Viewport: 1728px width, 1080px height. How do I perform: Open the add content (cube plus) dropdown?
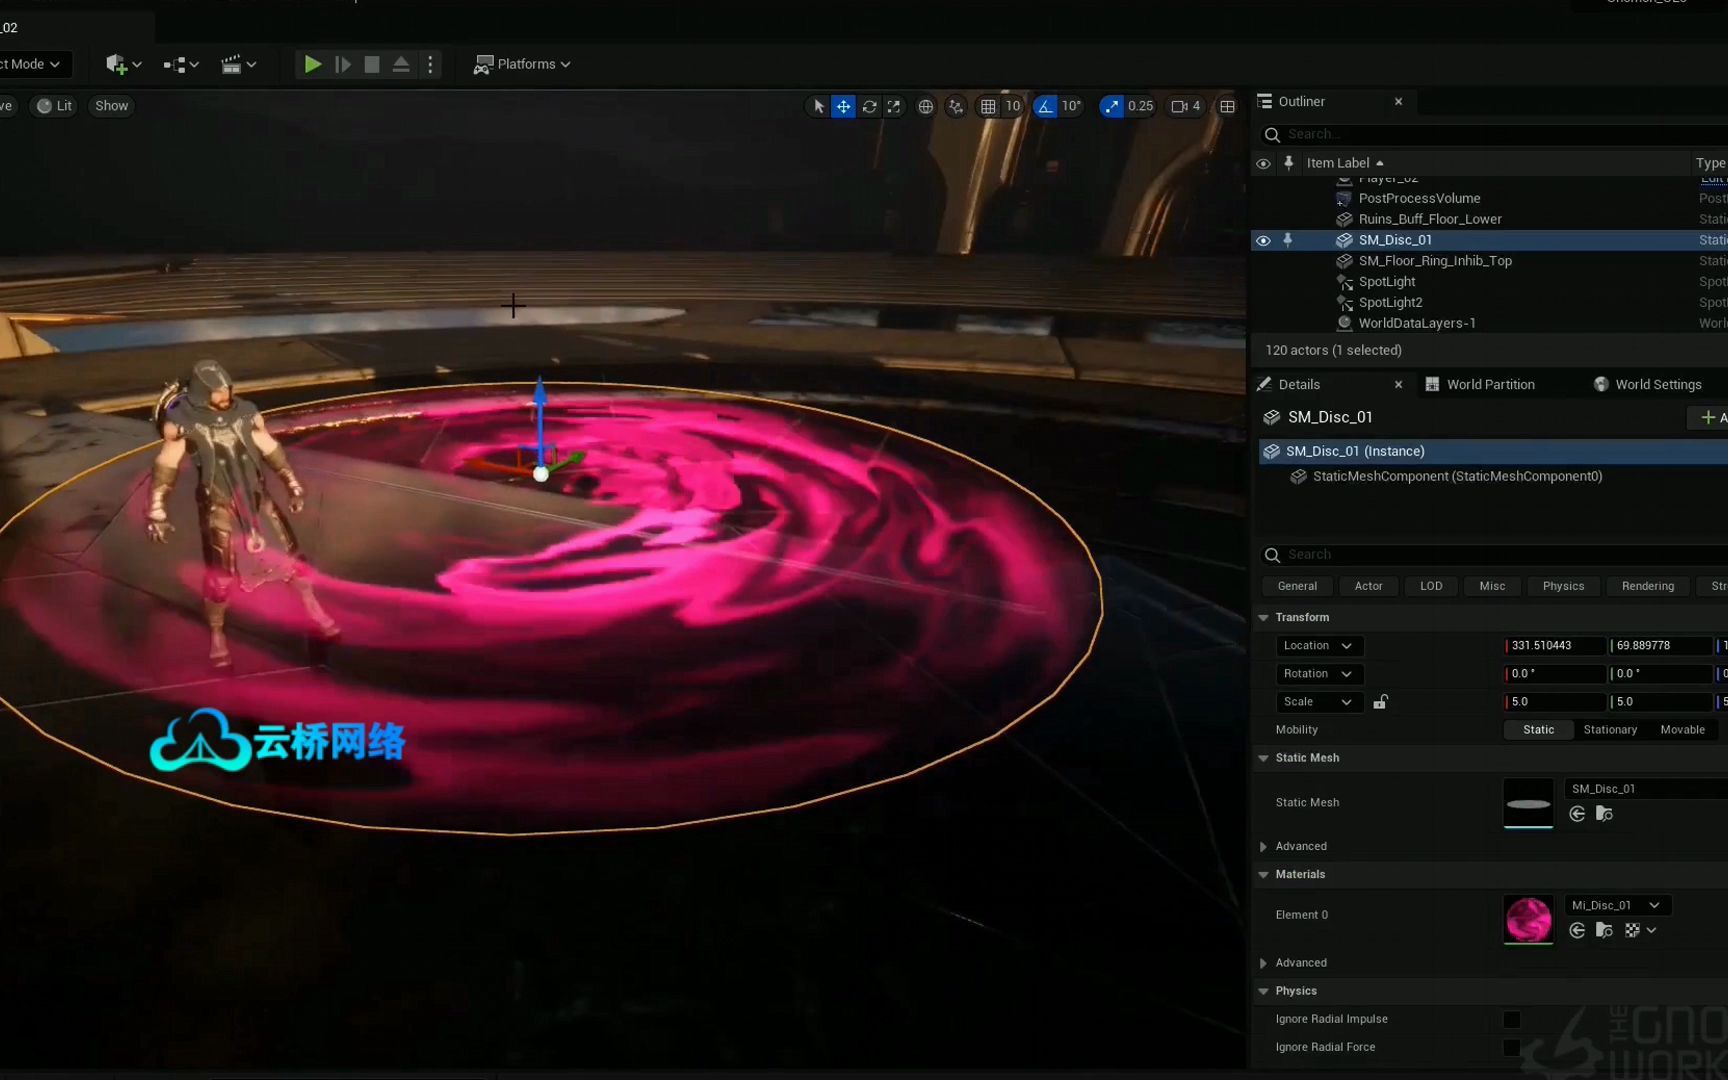[x=123, y=64]
